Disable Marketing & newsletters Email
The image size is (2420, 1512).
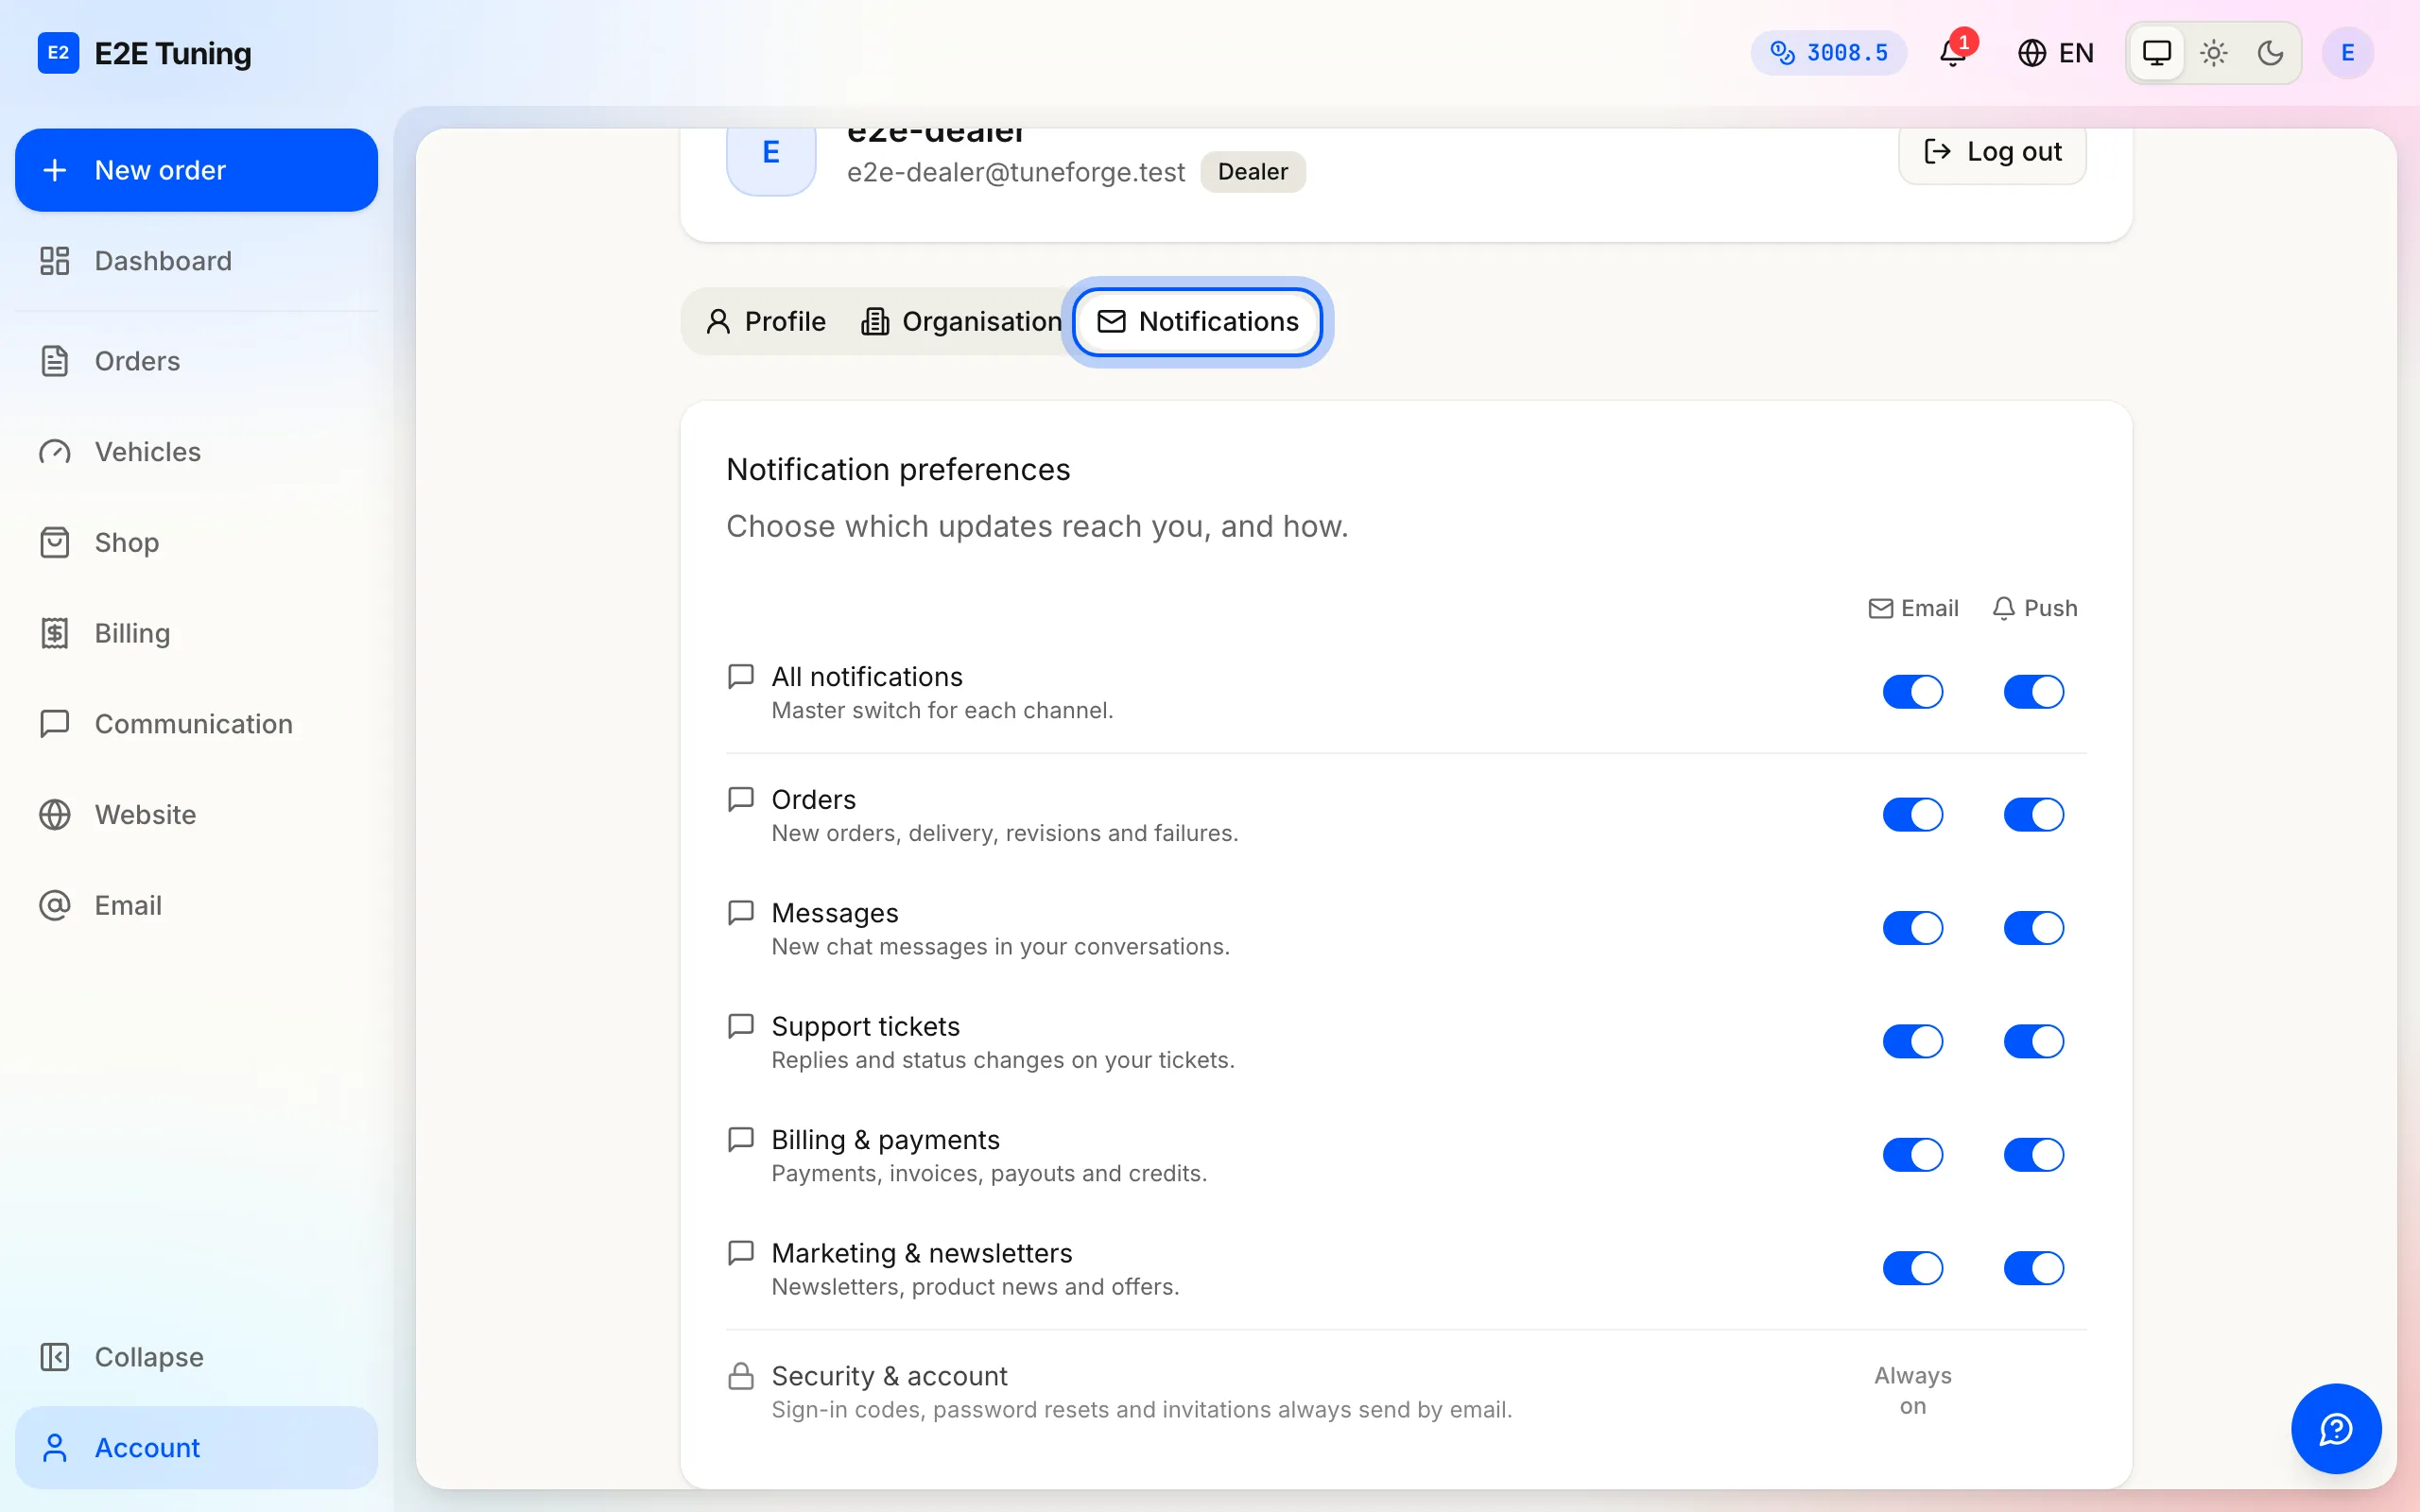(x=1912, y=1268)
